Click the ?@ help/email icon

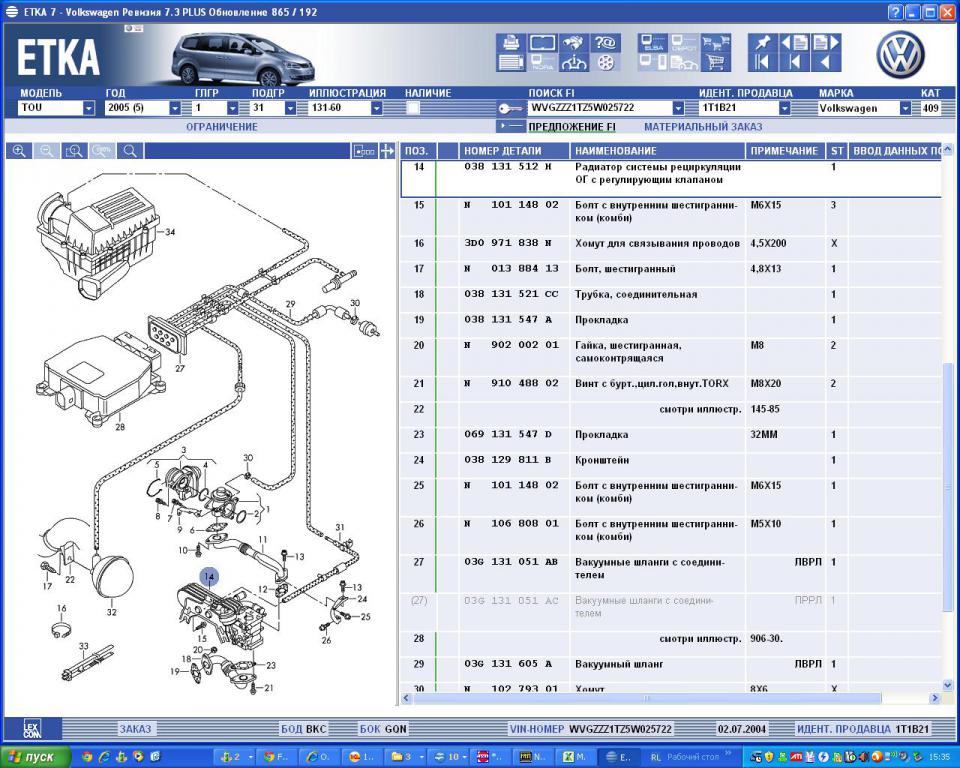605,42
